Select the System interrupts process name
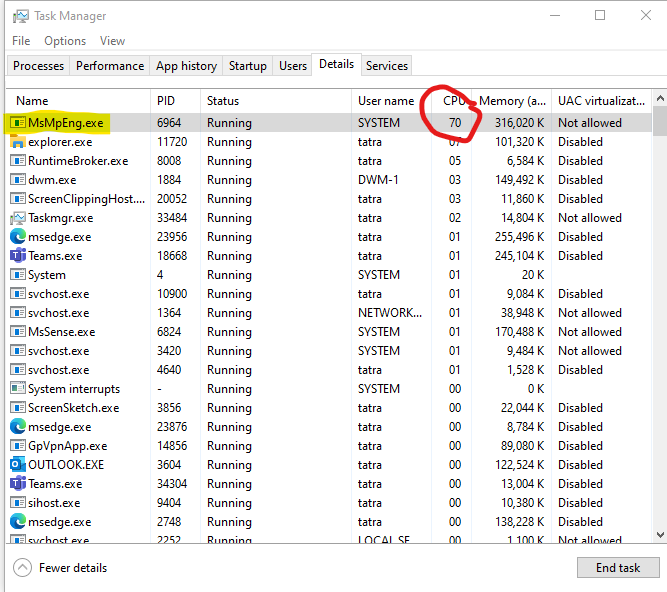Image resolution: width=667 pixels, height=592 pixels. 74,389
